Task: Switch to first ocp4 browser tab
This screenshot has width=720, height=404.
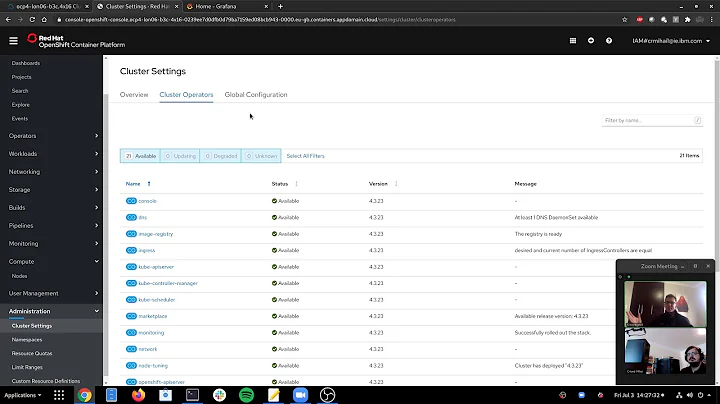Action: pos(48,6)
